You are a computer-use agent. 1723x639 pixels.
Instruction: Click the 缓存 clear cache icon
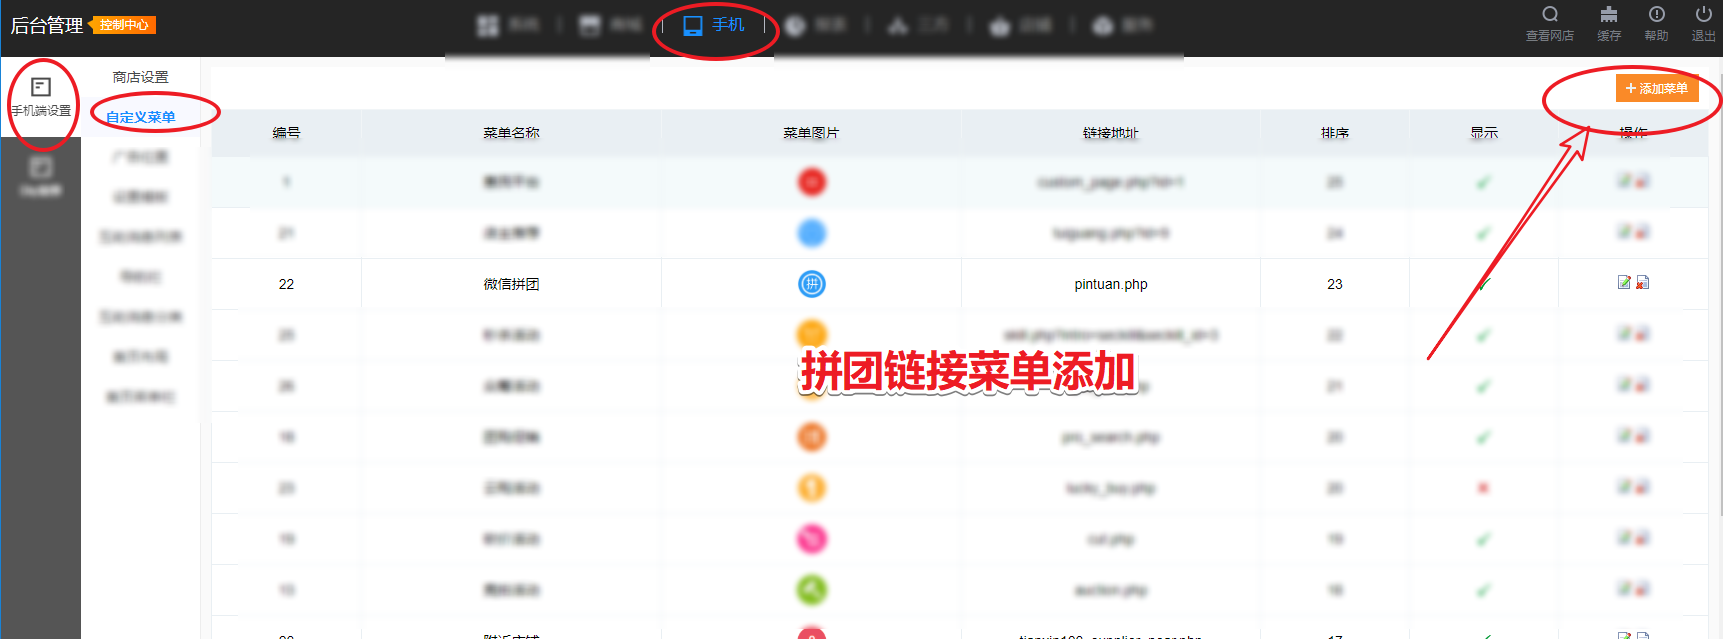click(x=1609, y=14)
